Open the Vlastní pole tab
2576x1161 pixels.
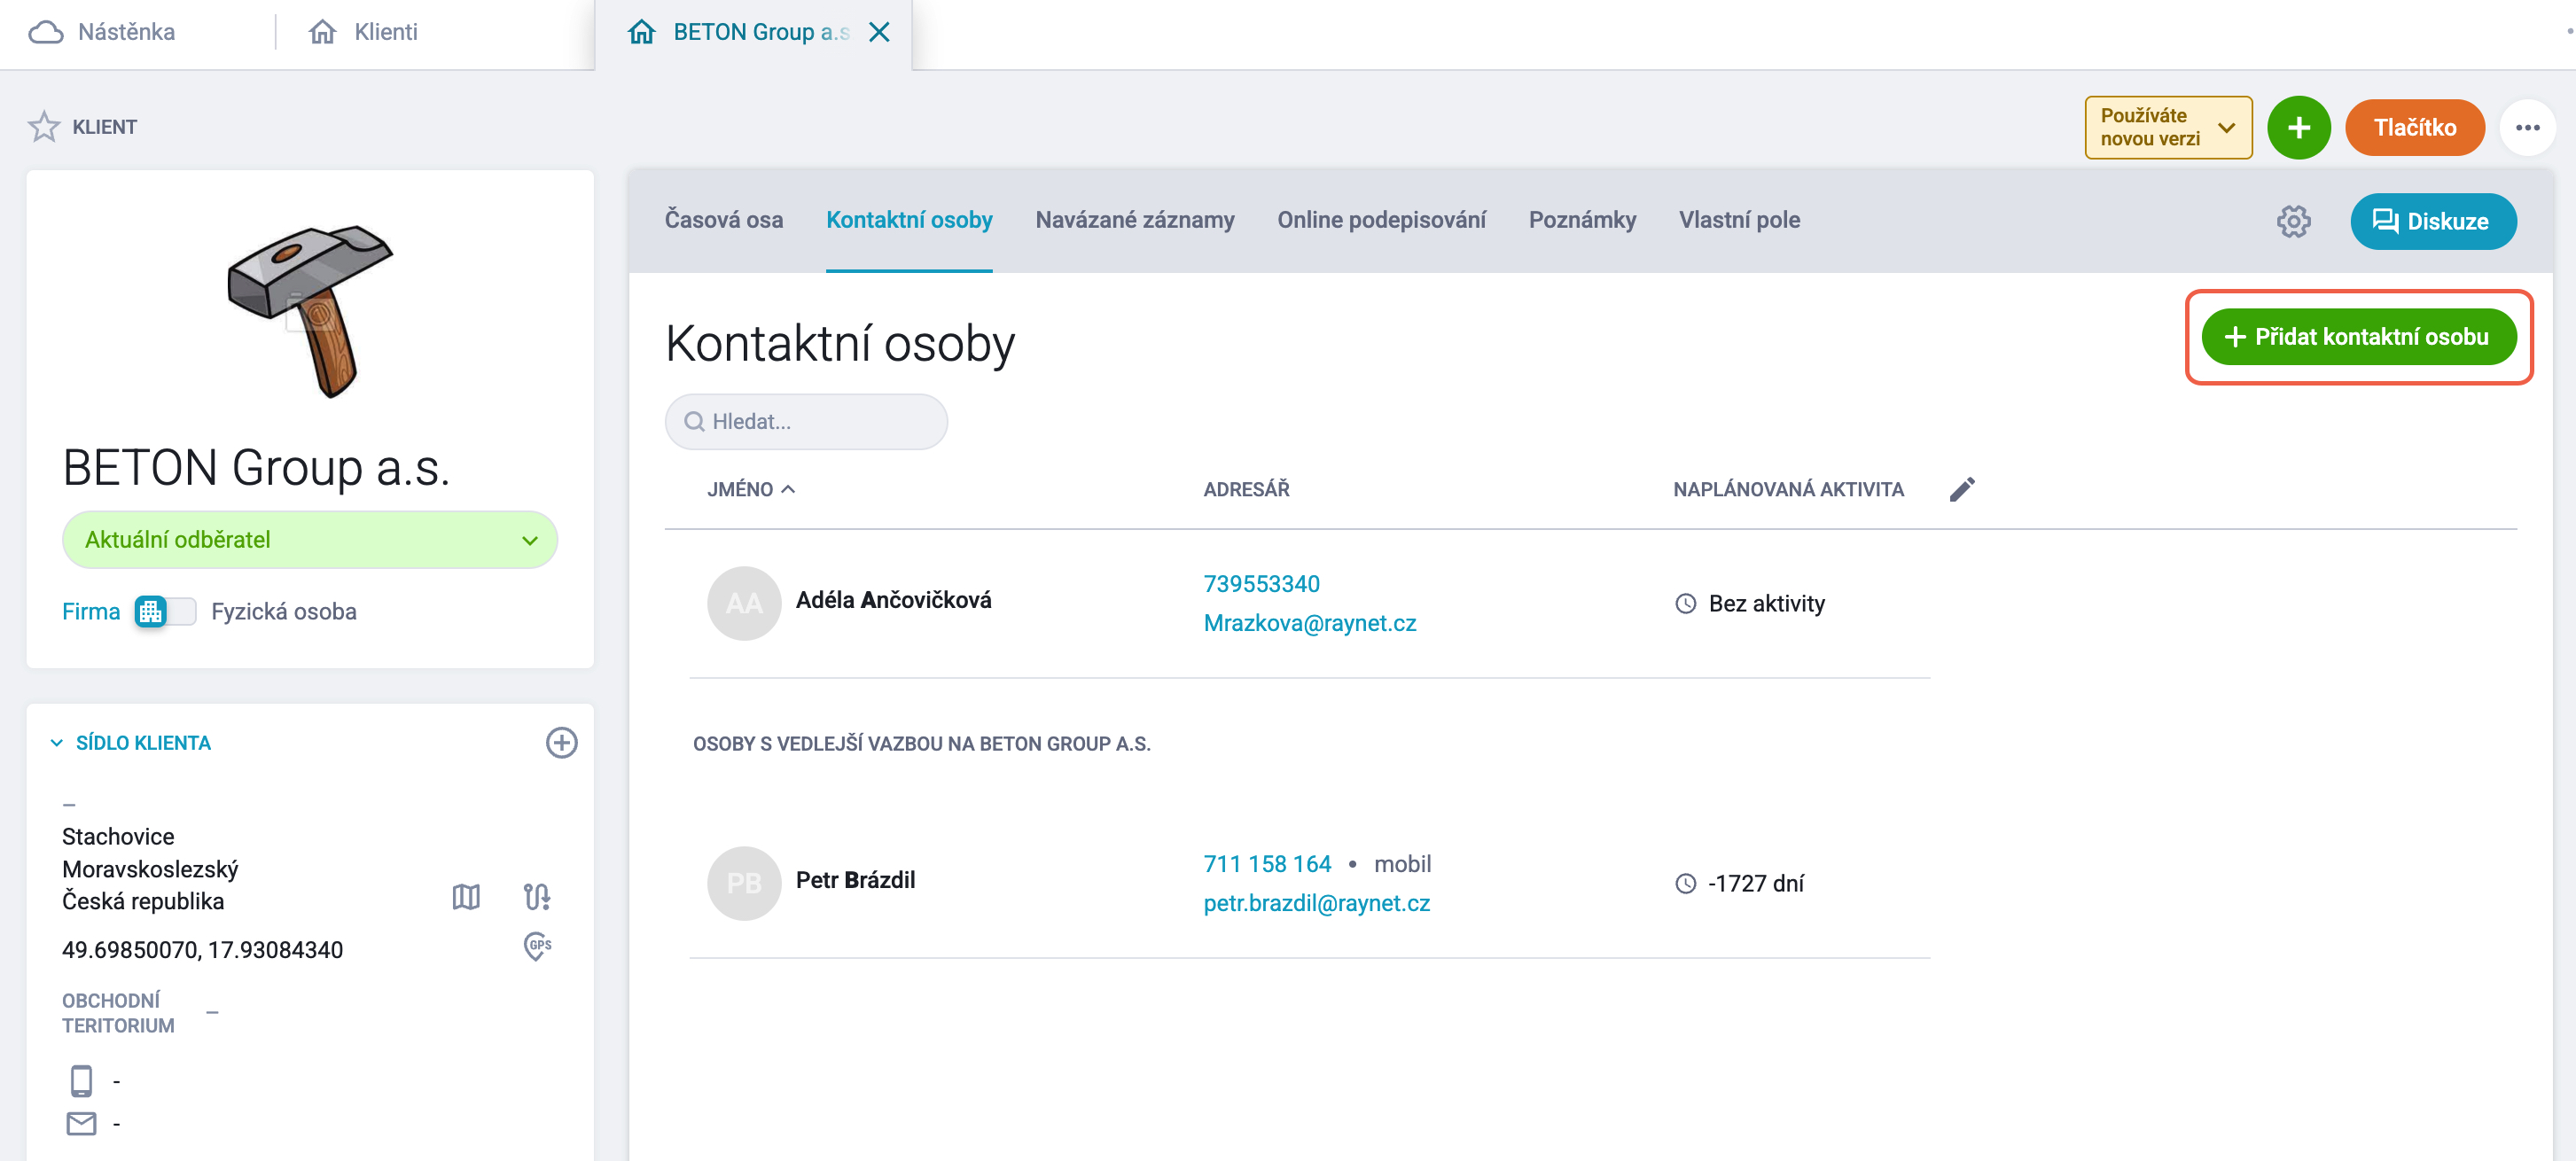point(1739,220)
